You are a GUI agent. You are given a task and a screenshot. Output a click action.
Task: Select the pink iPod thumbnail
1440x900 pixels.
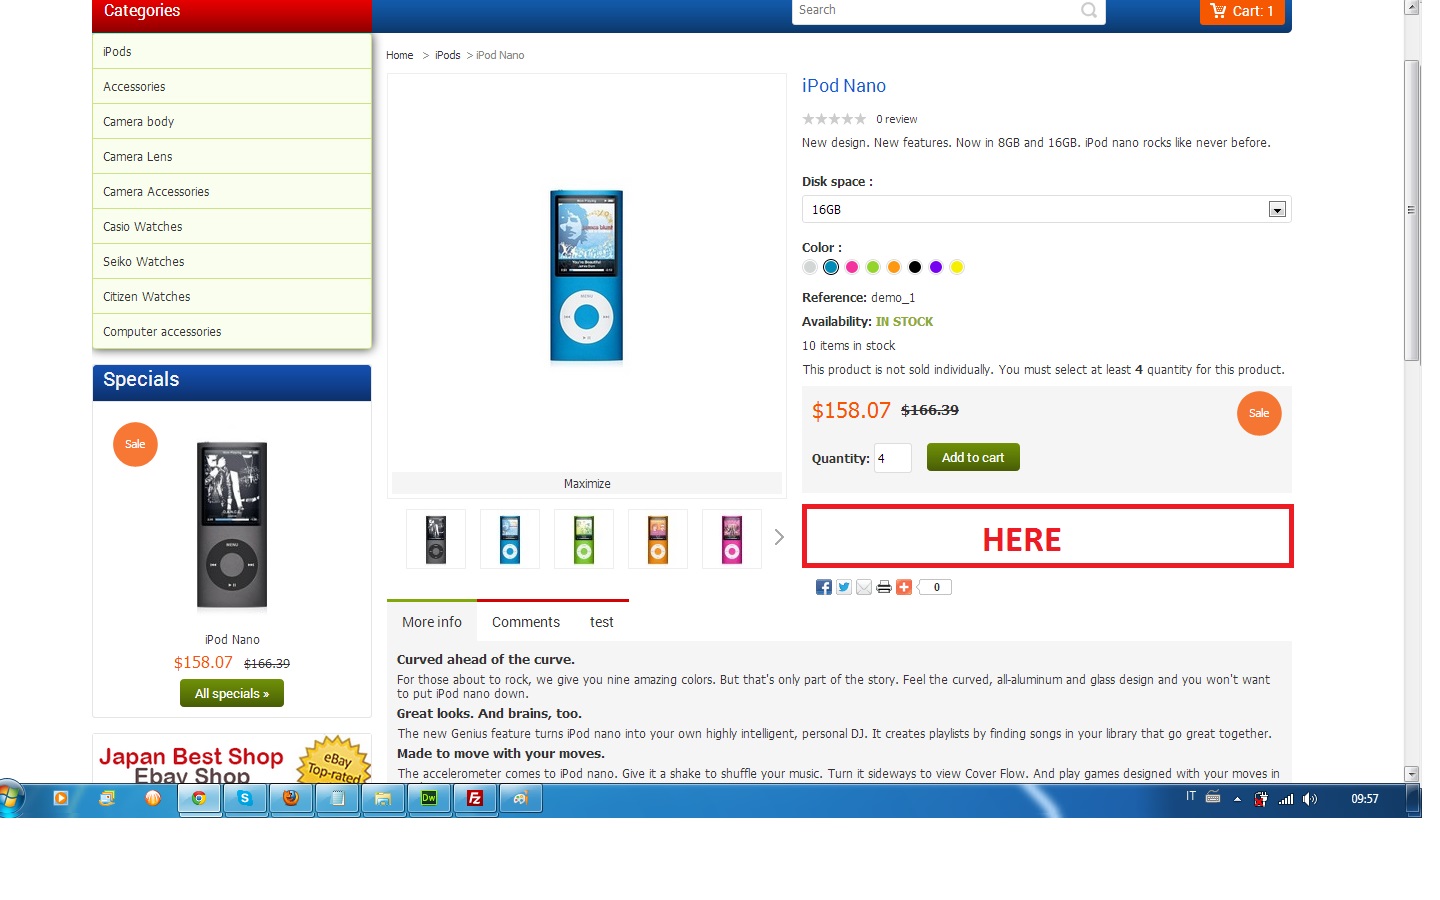732,539
